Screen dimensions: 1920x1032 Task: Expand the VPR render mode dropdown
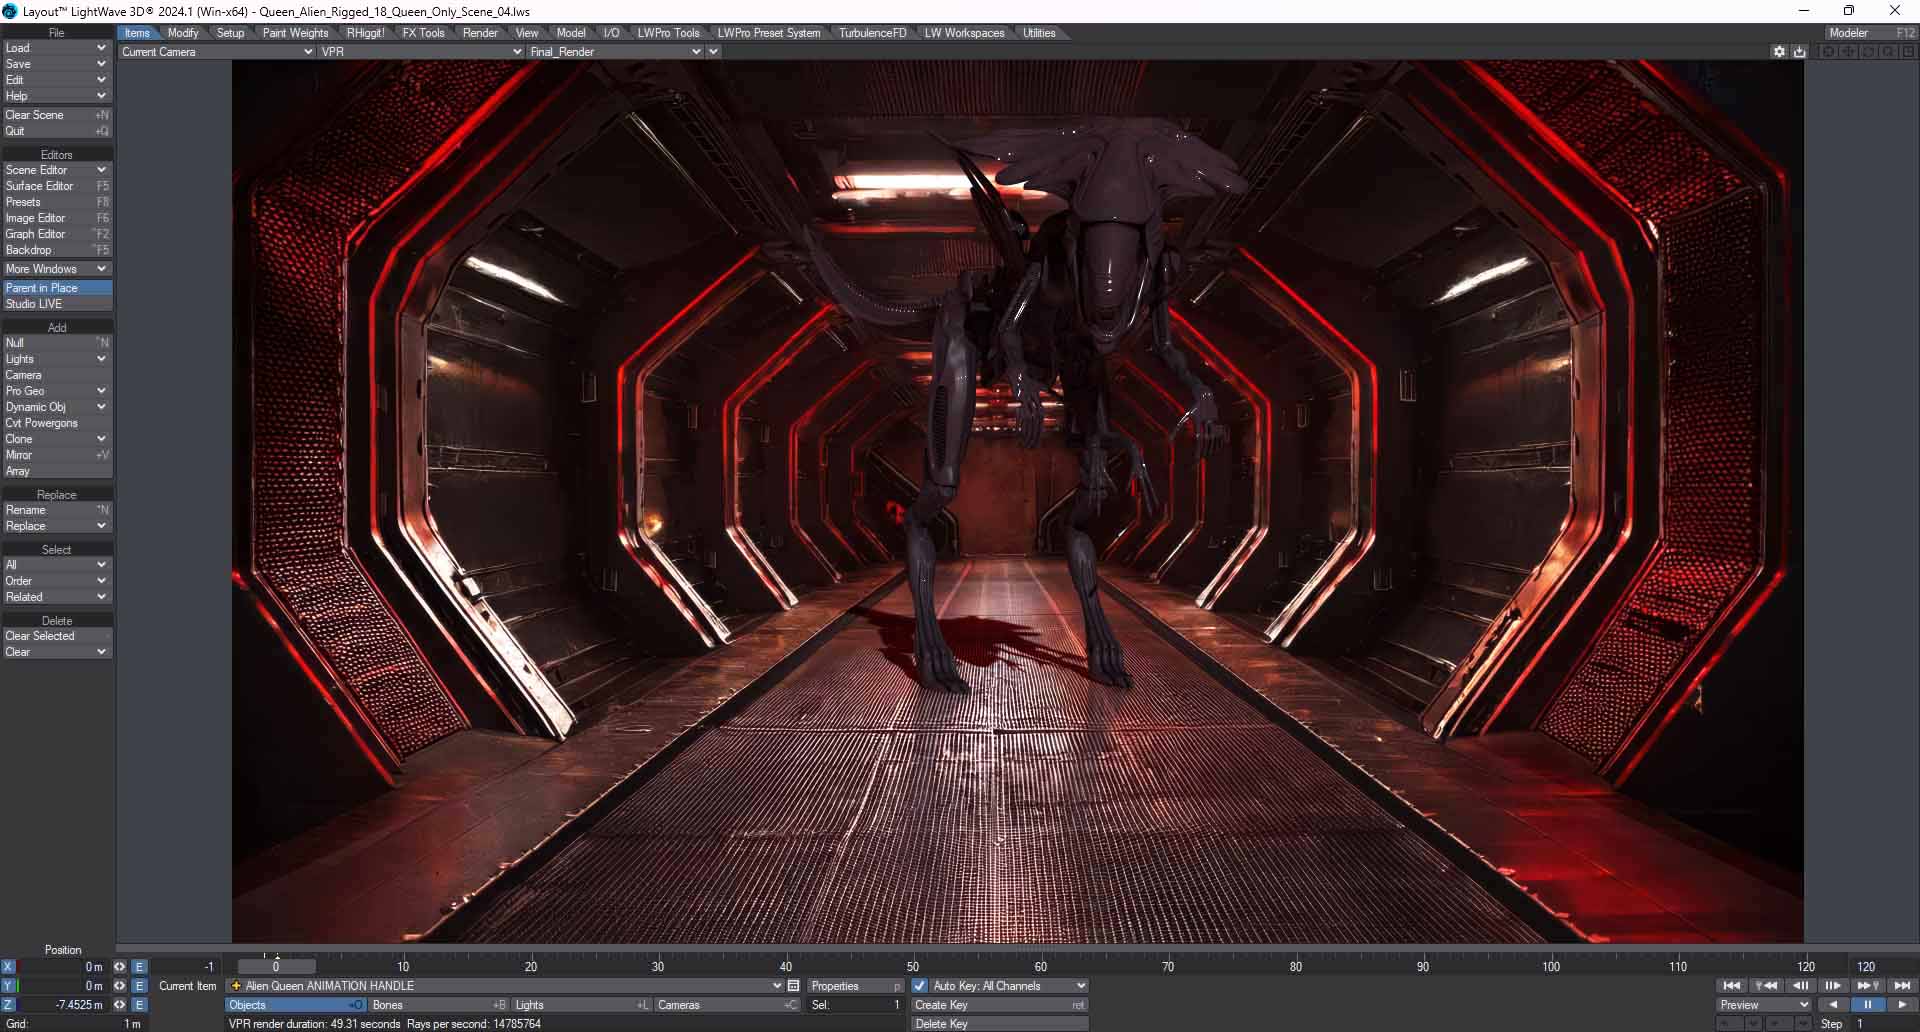click(421, 52)
